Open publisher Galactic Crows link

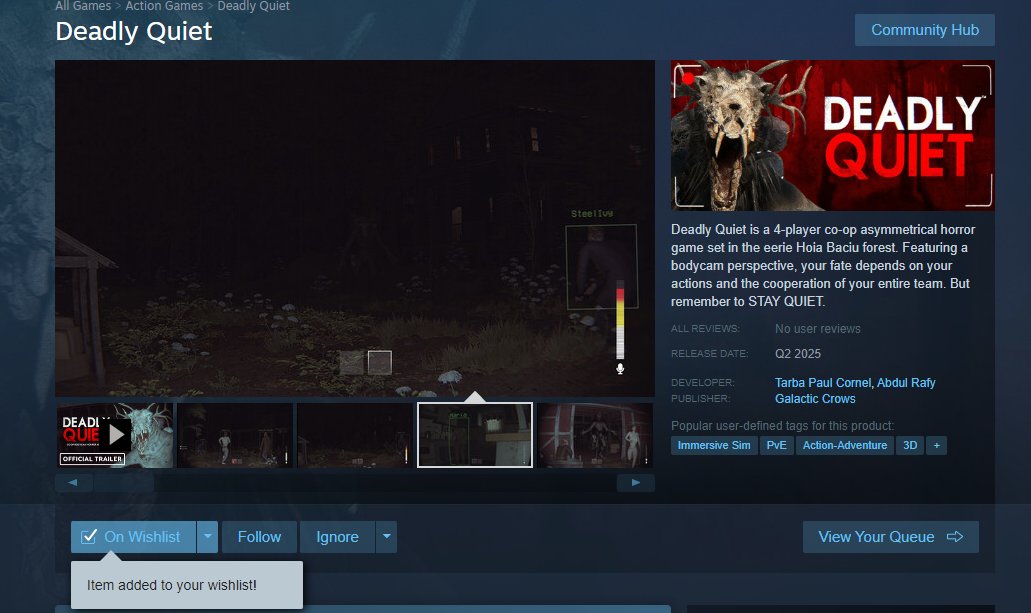(815, 399)
